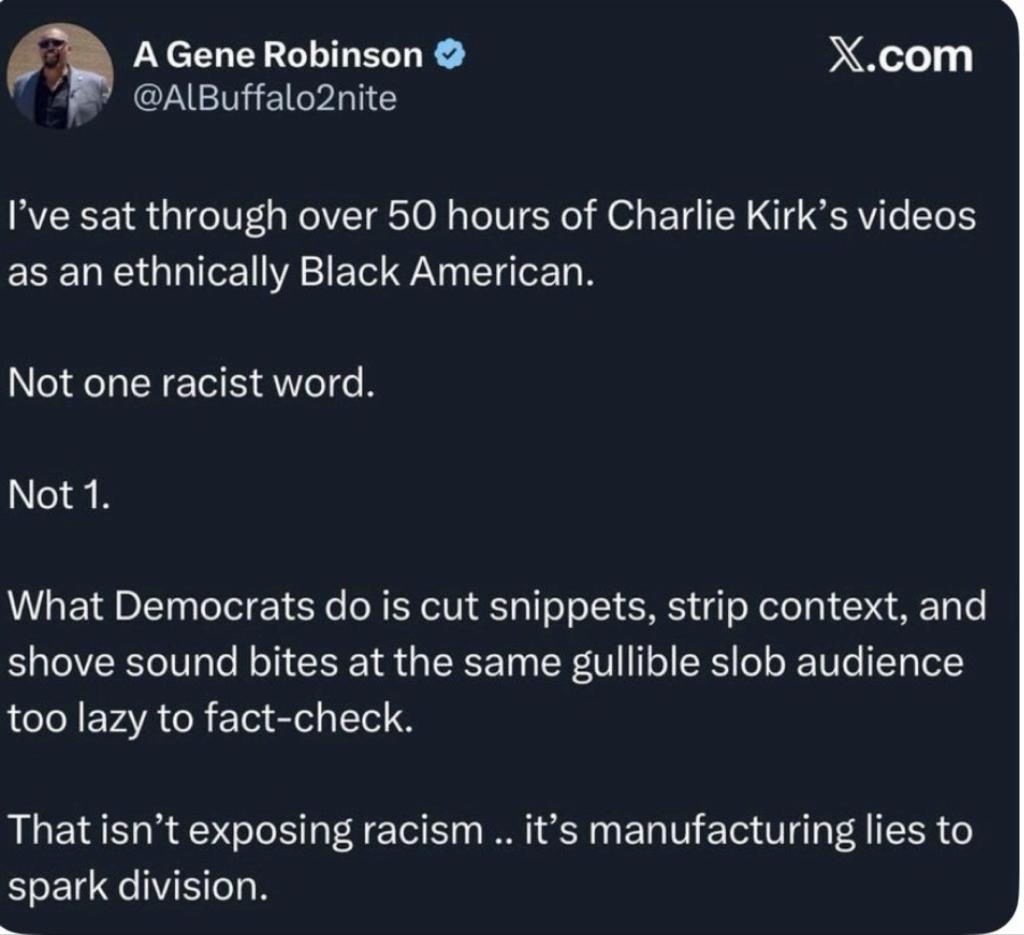Select the line "as an ethnically Black American."
This screenshot has width=1024, height=935.
[x=301, y=273]
